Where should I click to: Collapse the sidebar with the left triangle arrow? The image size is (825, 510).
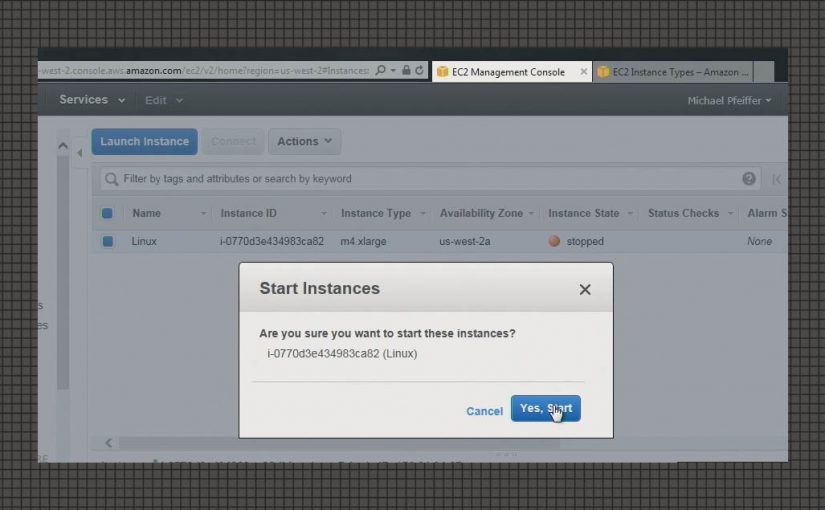click(x=79, y=153)
